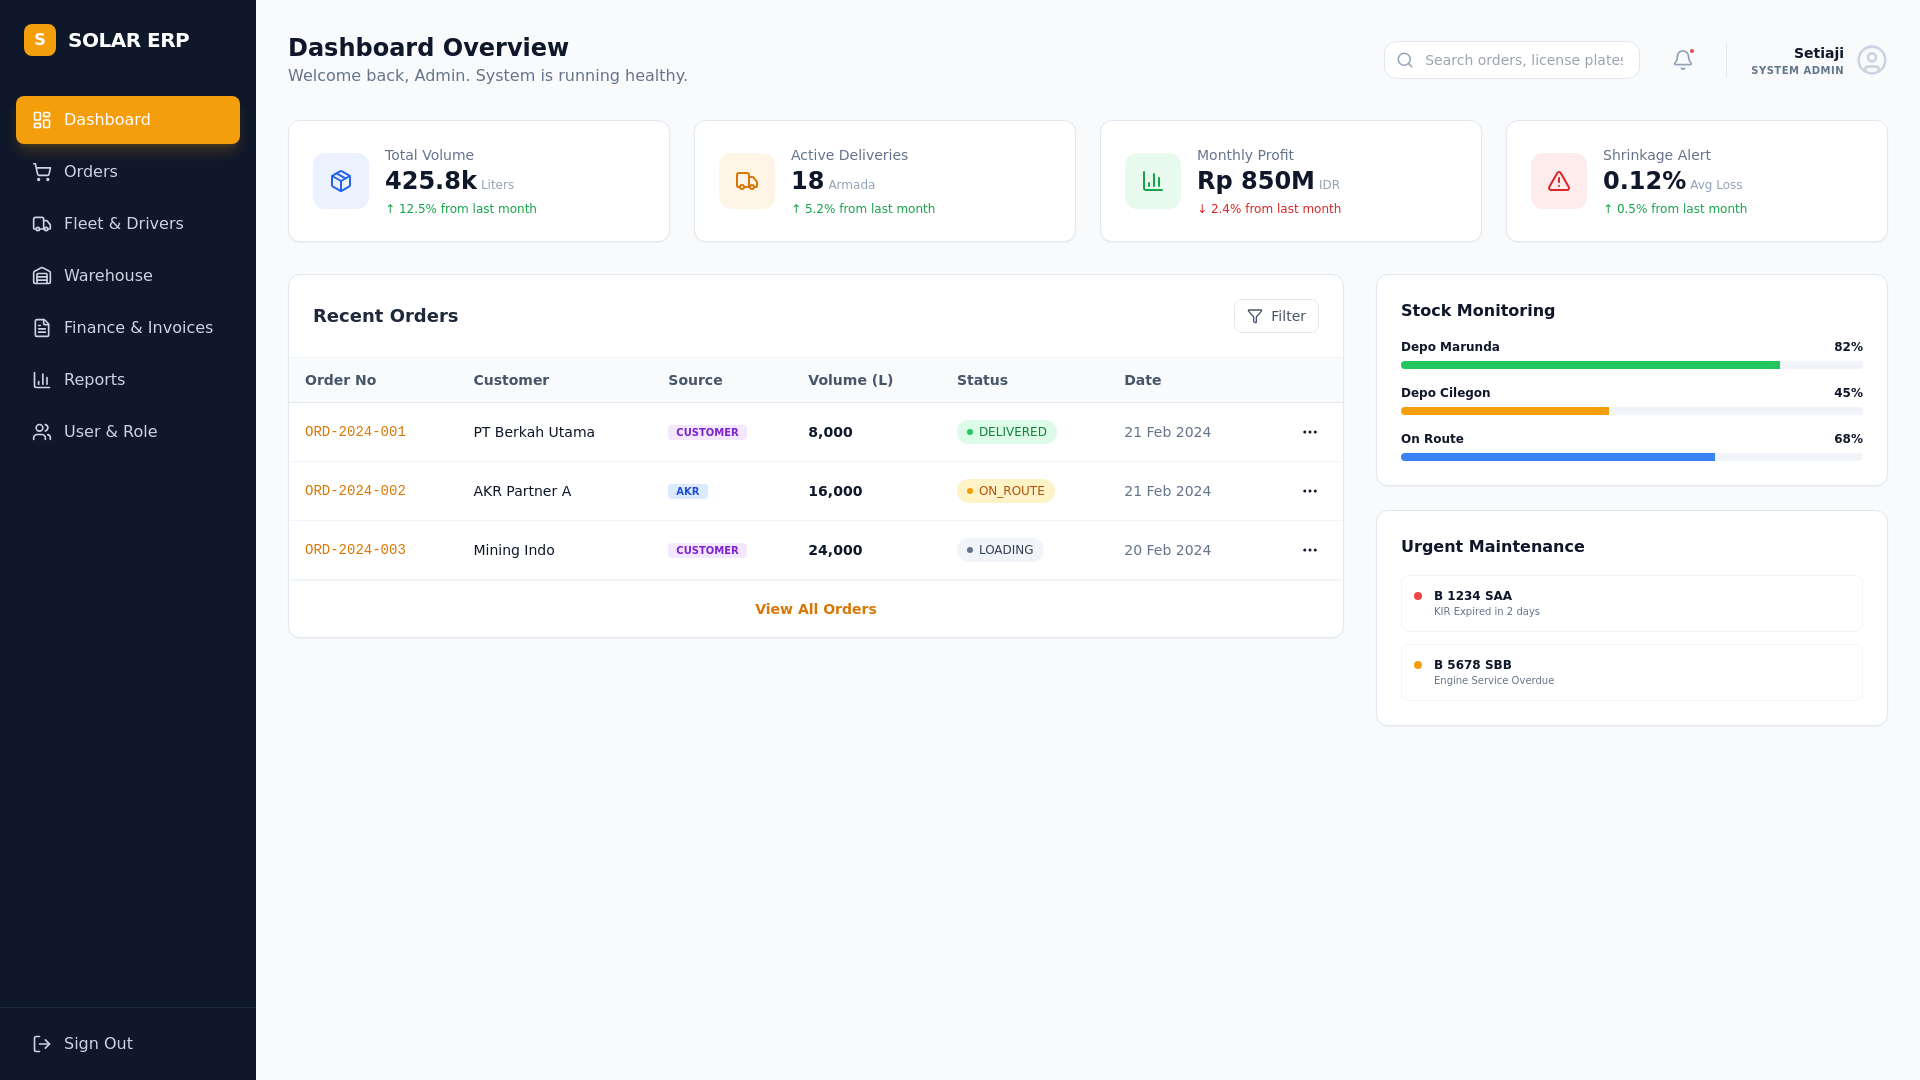
Task: Click the Sign Out arrow icon
Action: click(x=42, y=1044)
